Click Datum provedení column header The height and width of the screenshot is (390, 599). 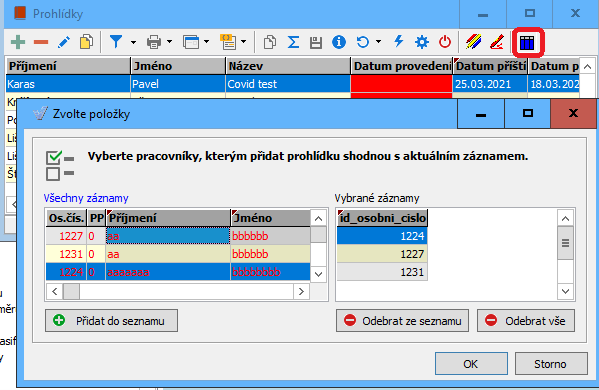[401, 66]
